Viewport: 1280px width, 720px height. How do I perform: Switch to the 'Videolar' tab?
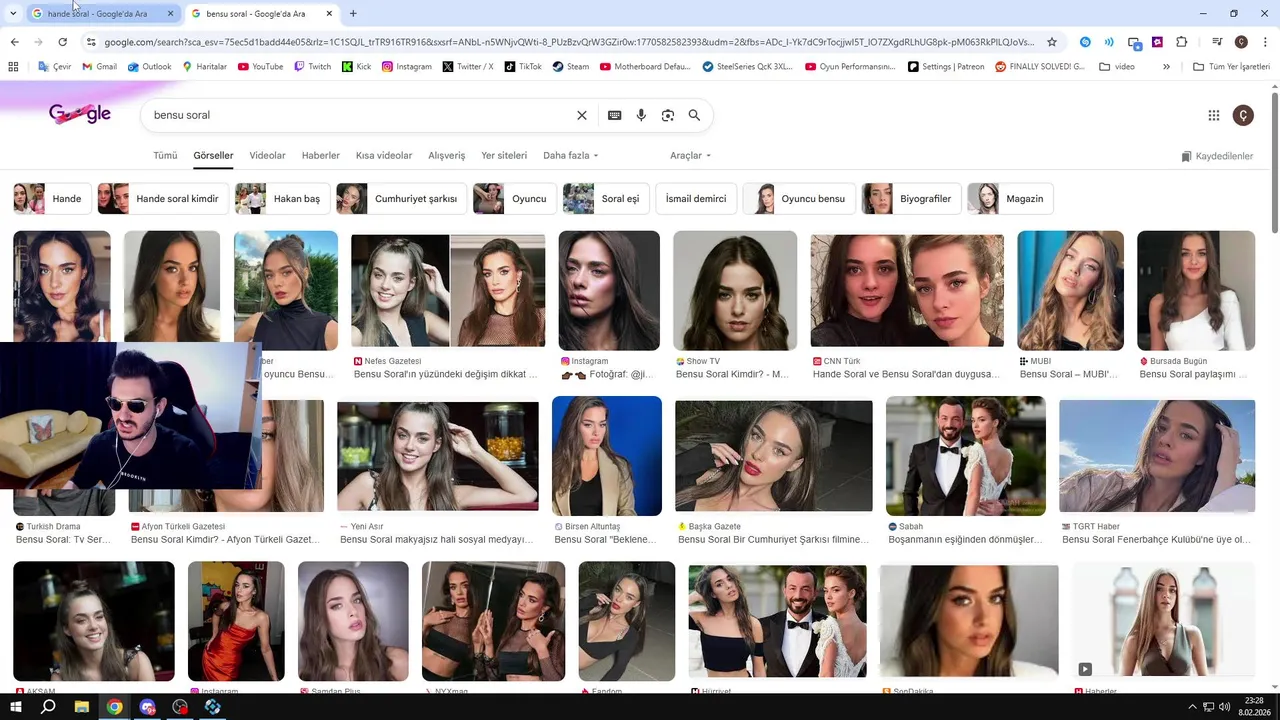tap(267, 156)
